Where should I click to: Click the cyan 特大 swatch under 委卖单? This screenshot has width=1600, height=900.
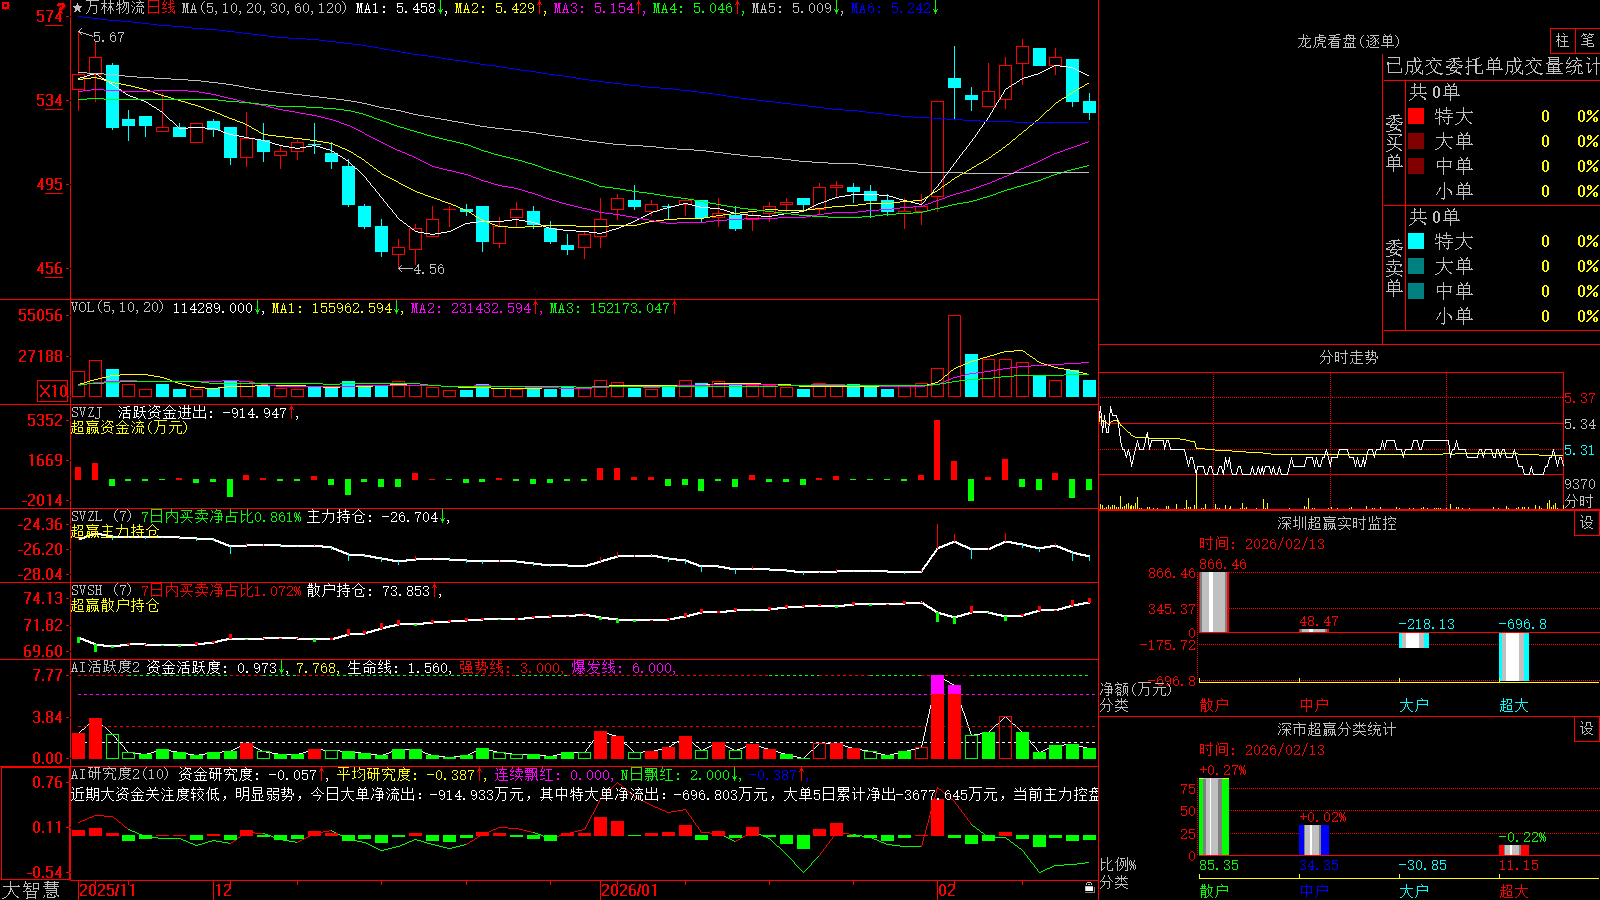click(1416, 241)
